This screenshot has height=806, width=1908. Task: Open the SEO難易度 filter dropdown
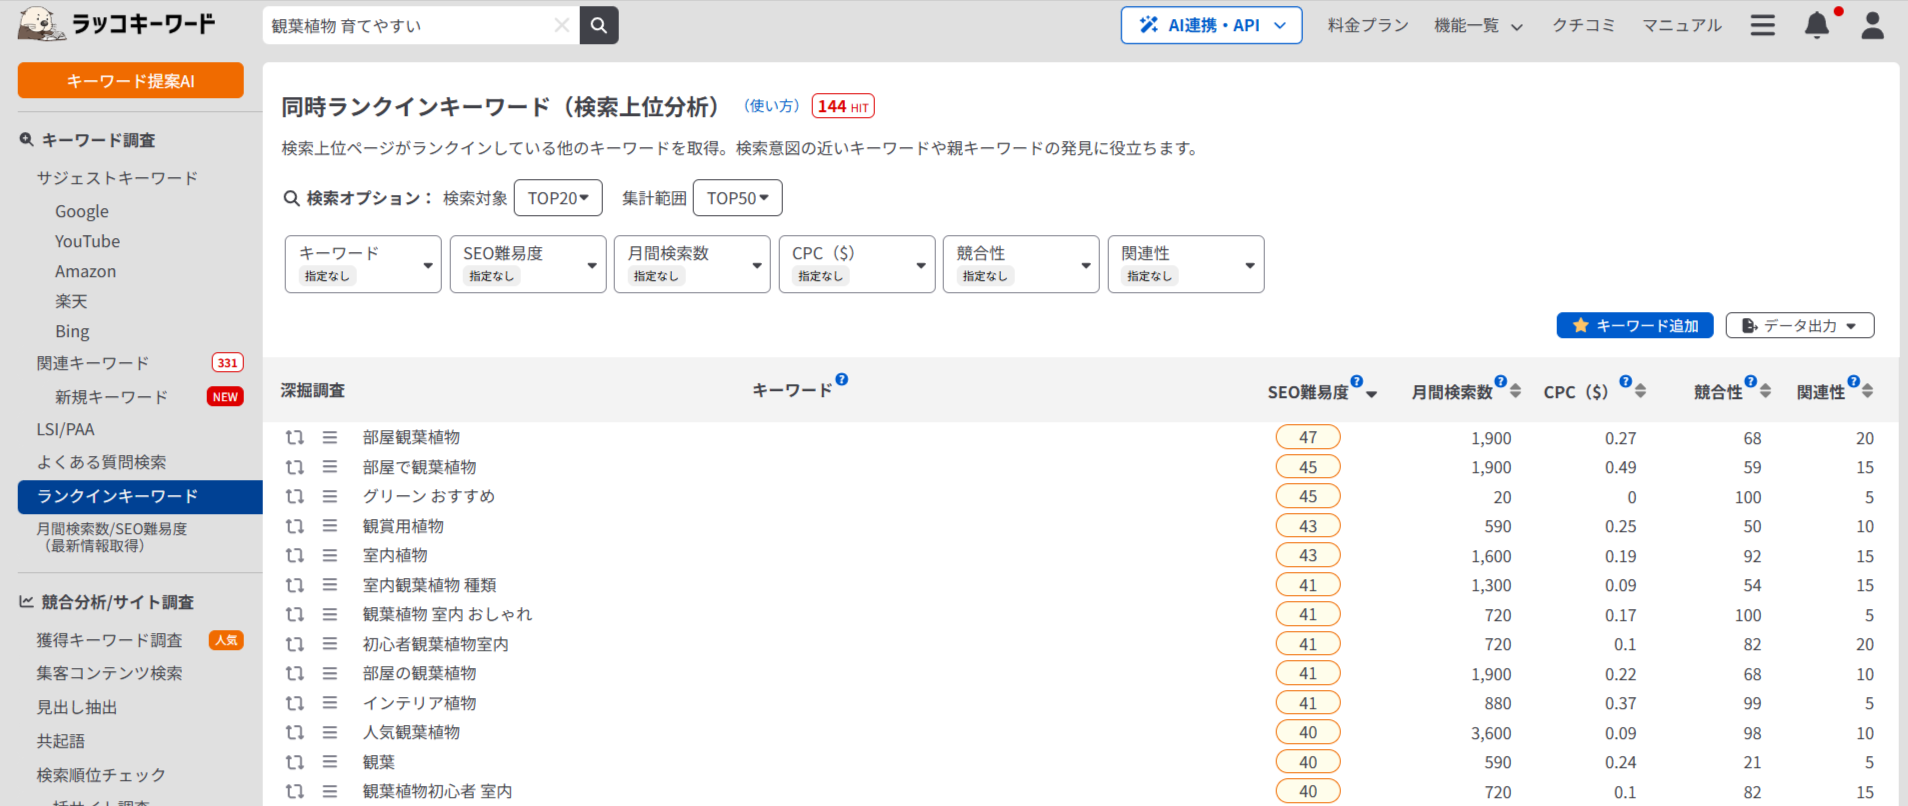[x=528, y=264]
